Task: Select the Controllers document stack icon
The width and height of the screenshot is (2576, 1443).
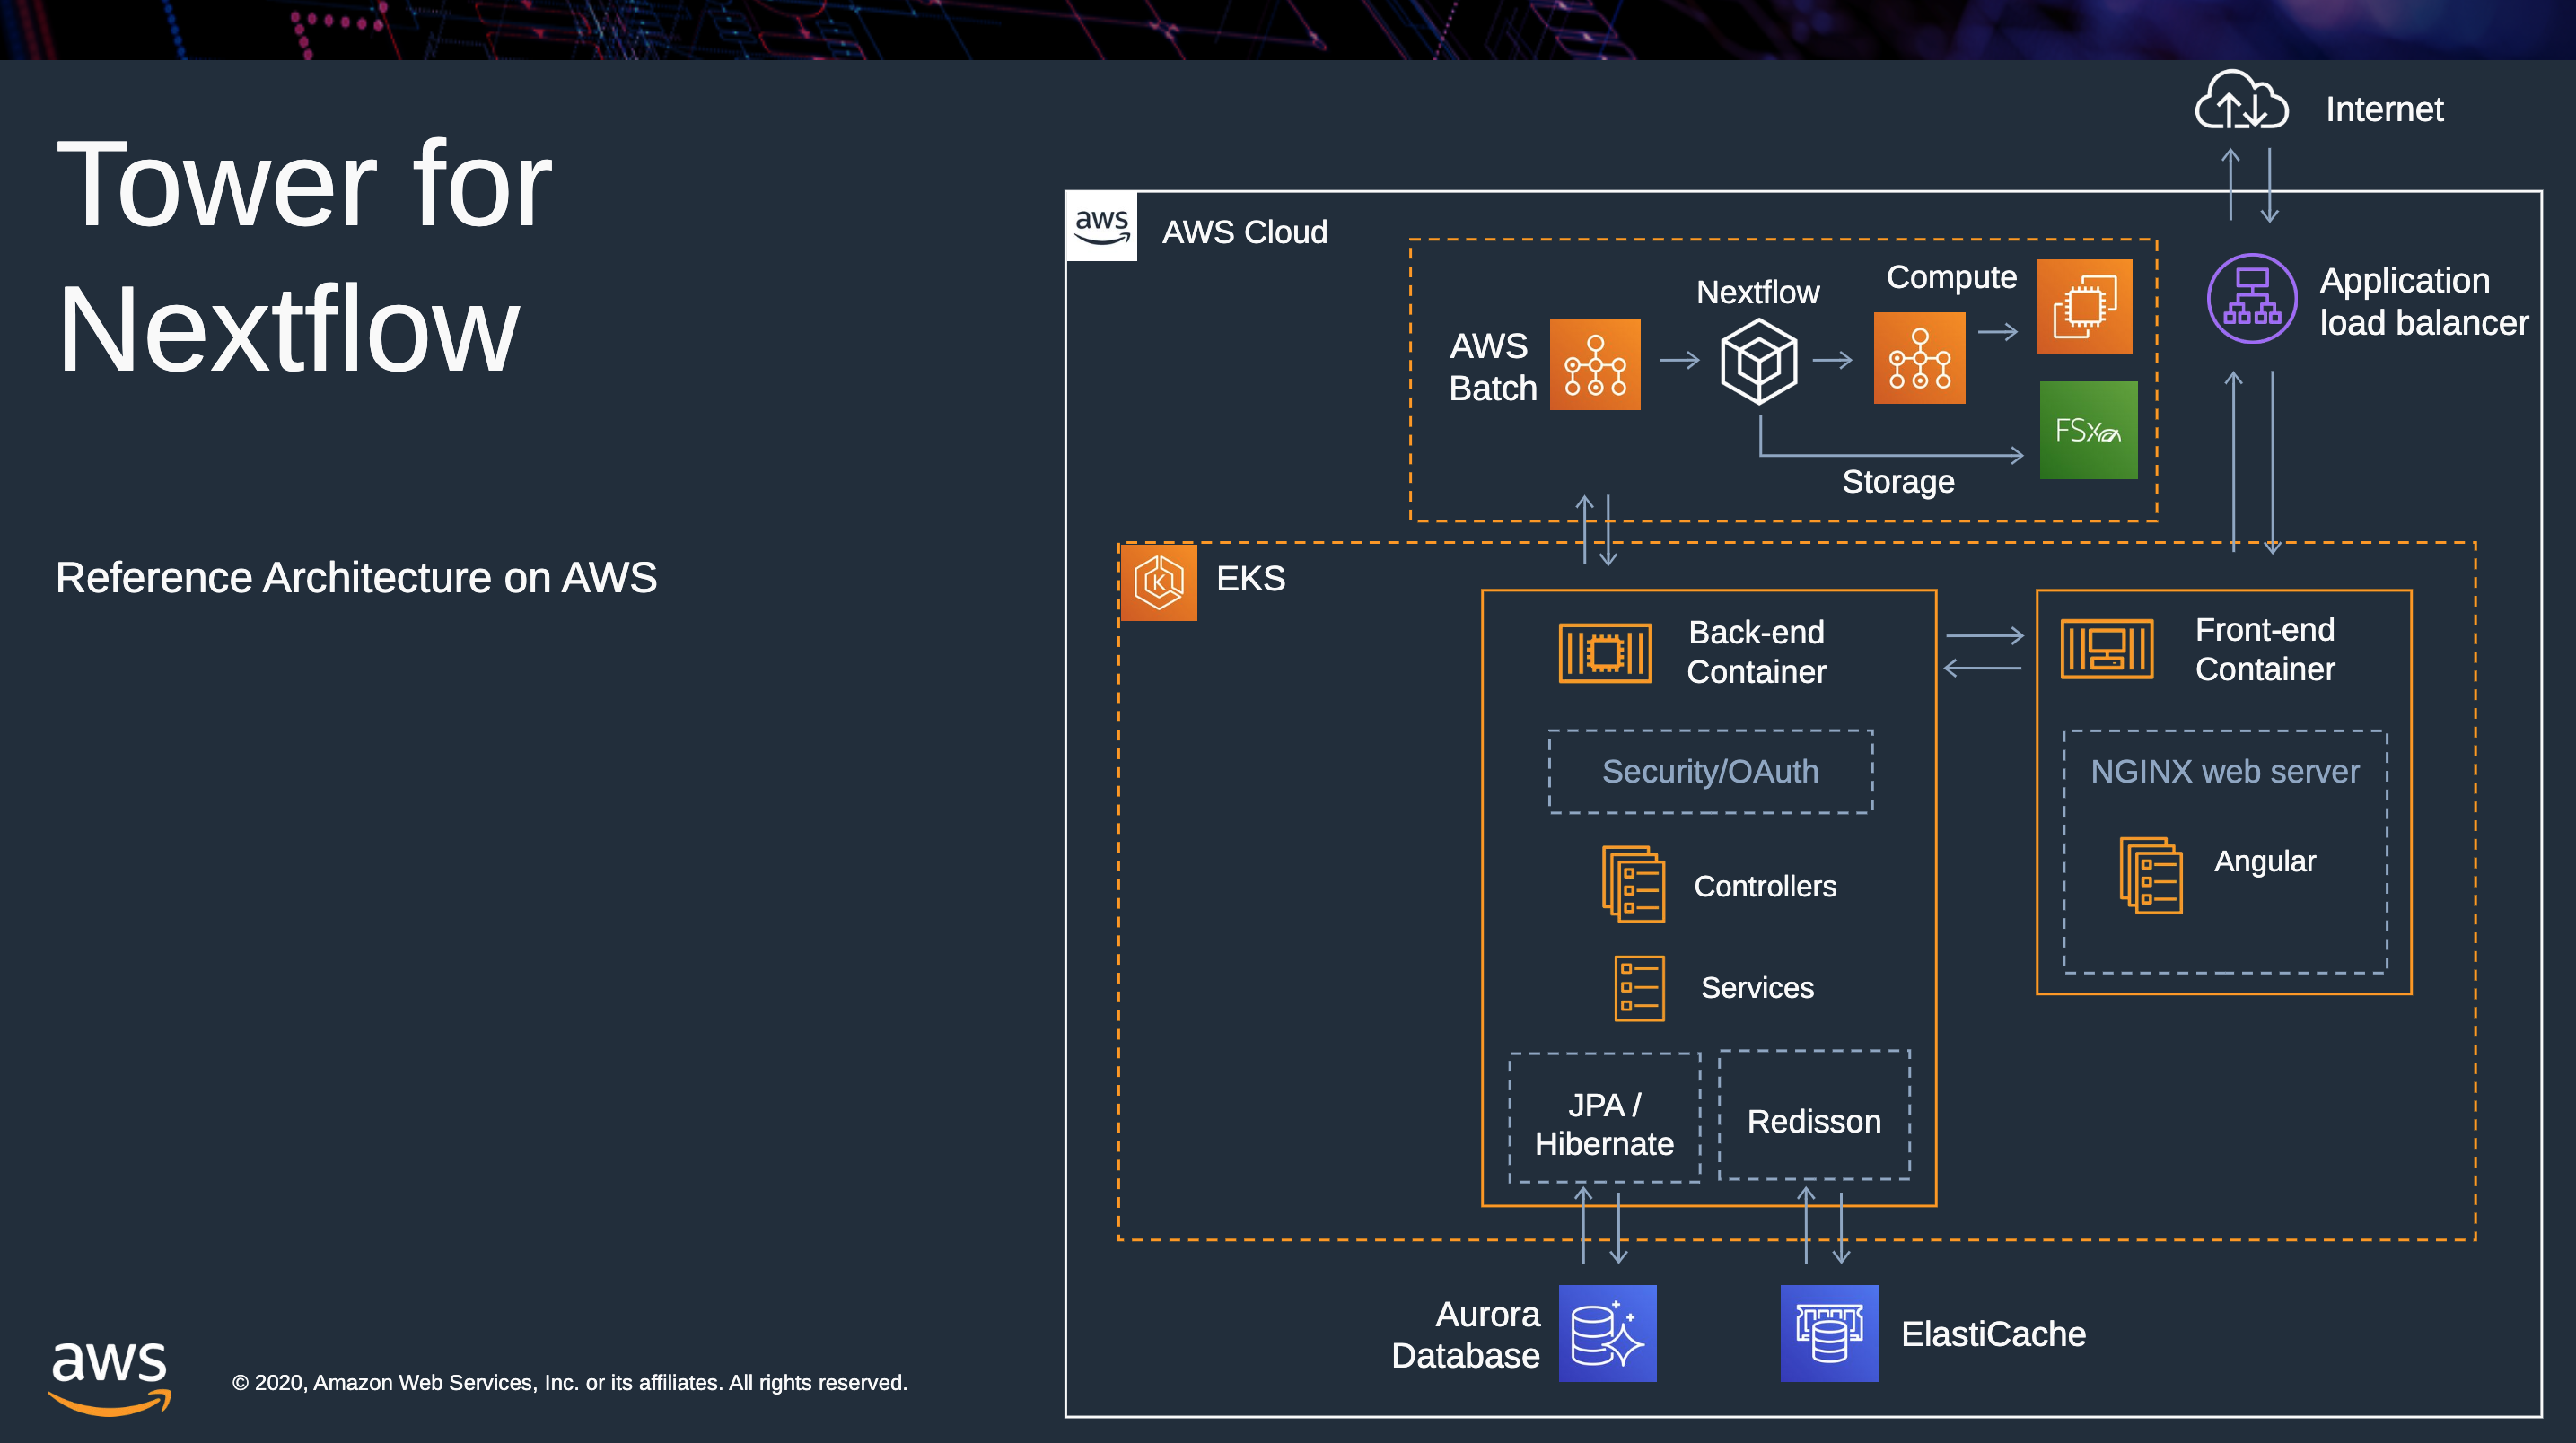Action: pyautogui.click(x=1633, y=884)
